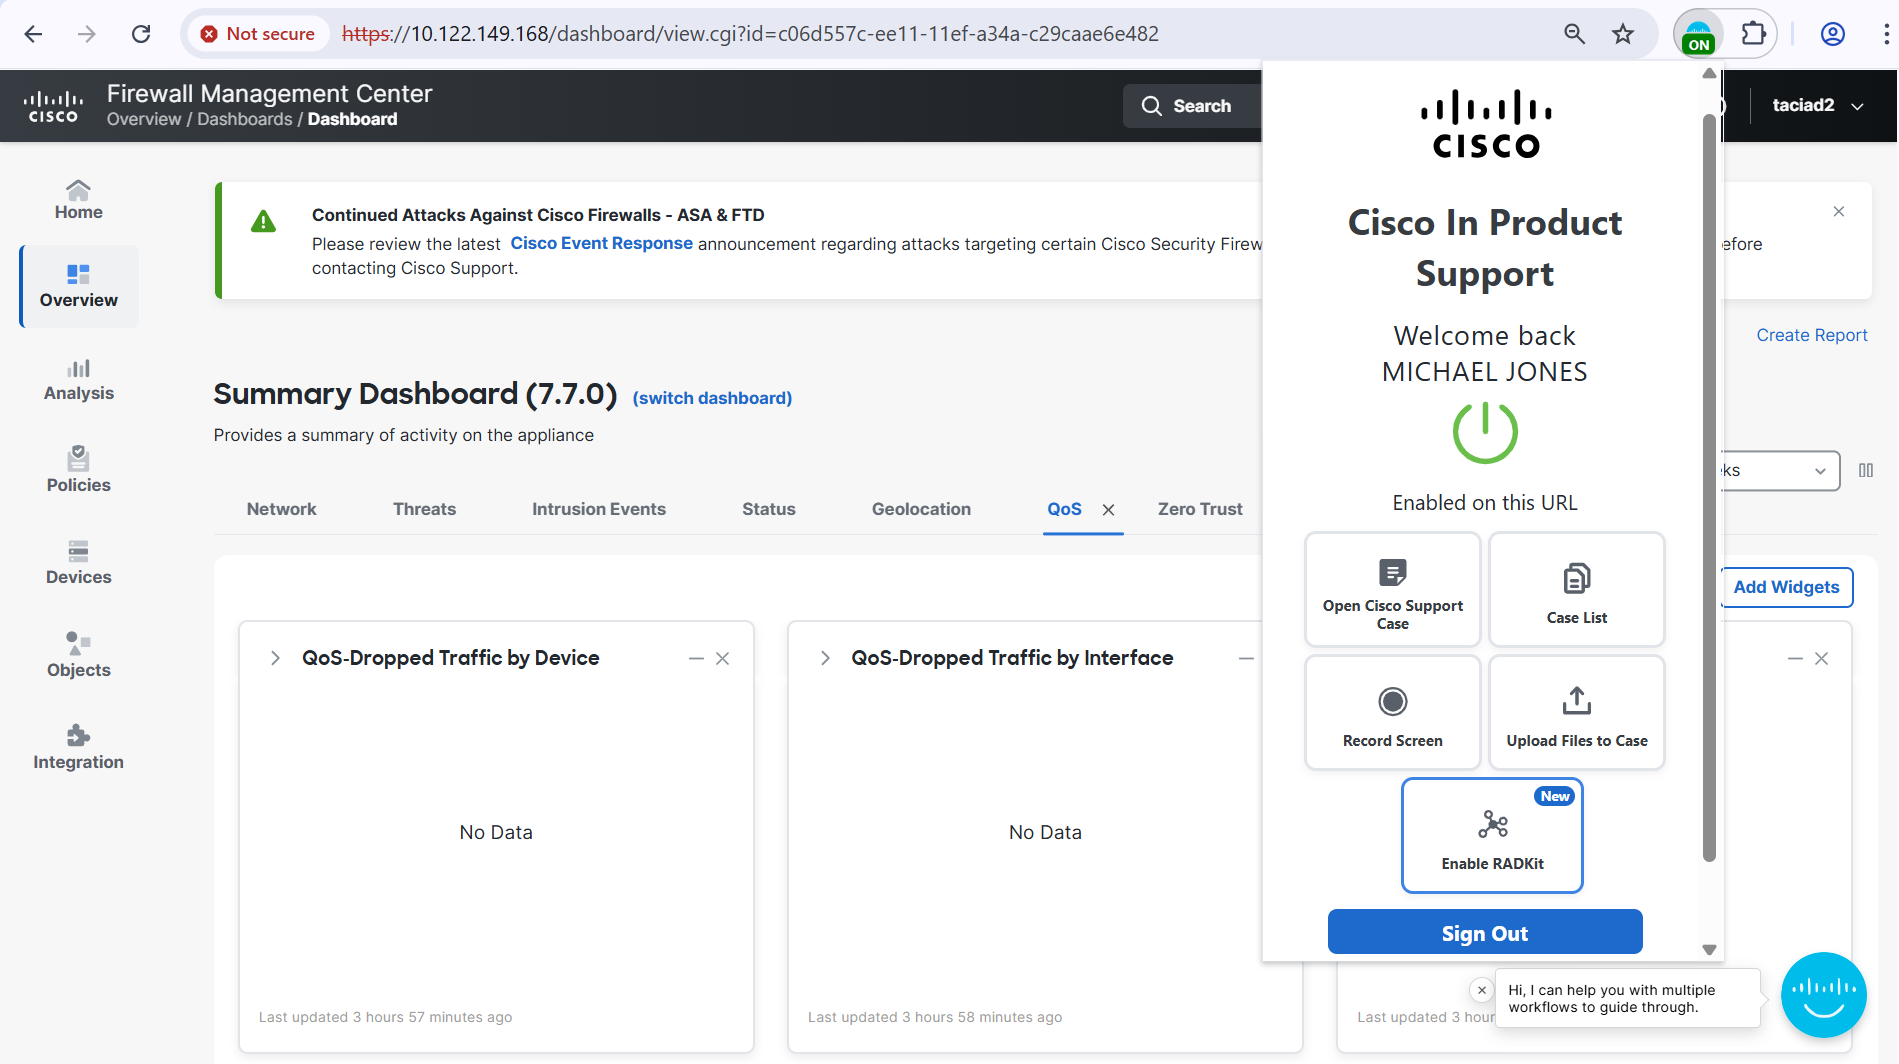The height and width of the screenshot is (1064, 1899).
Task: Select the Geolocation tab
Action: [920, 509]
